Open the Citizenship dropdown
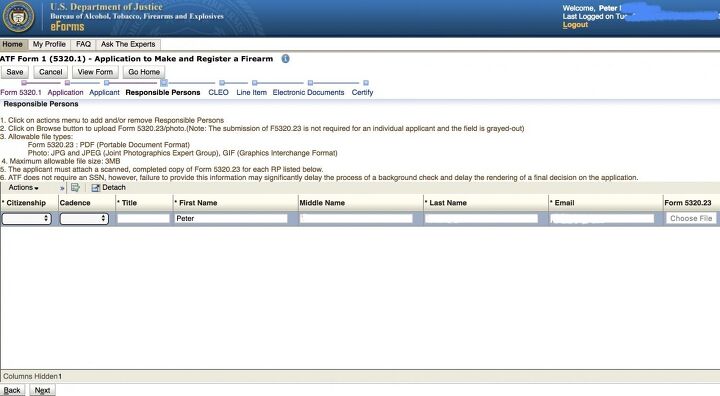This screenshot has height=396, width=720. (x=27, y=219)
